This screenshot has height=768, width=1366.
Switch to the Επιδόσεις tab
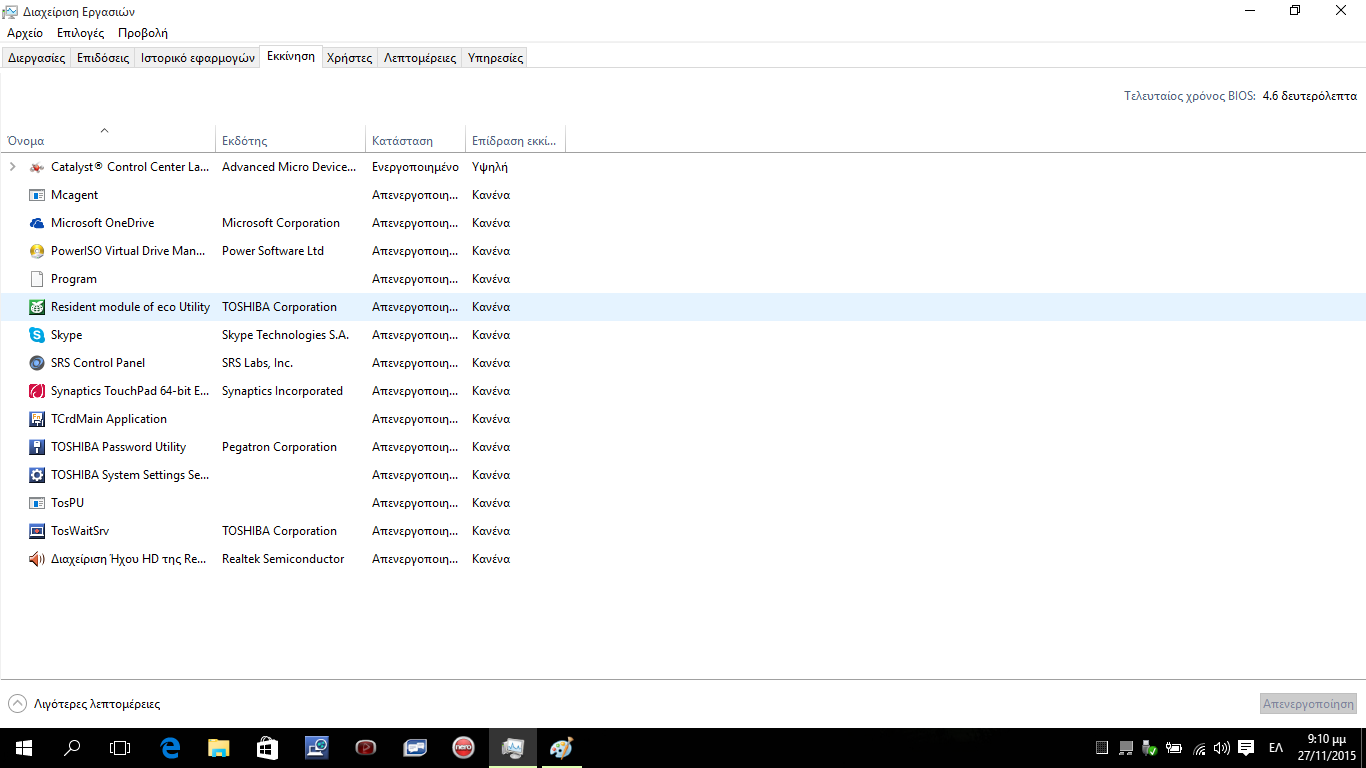[x=103, y=58]
